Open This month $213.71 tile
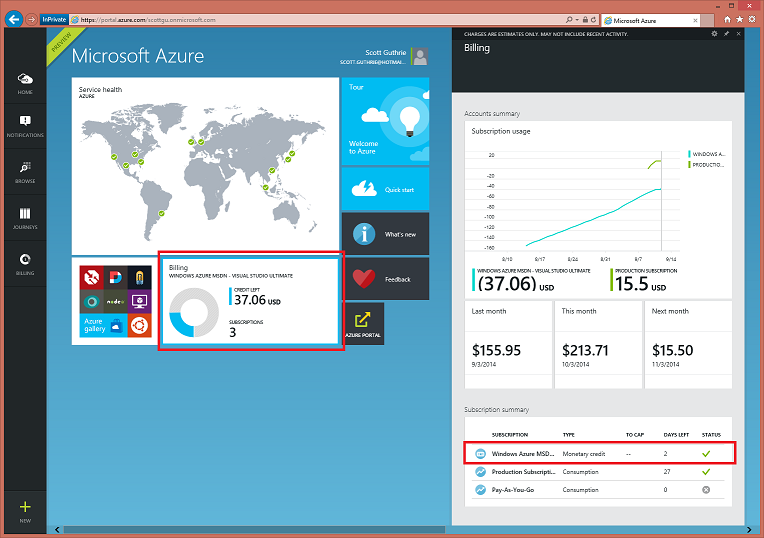This screenshot has width=764, height=538. pyautogui.click(x=598, y=345)
